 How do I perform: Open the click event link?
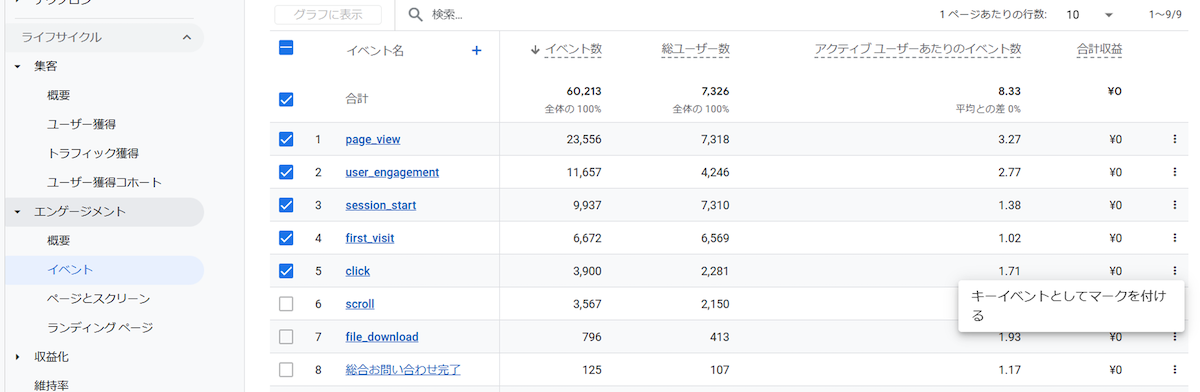pyautogui.click(x=357, y=271)
